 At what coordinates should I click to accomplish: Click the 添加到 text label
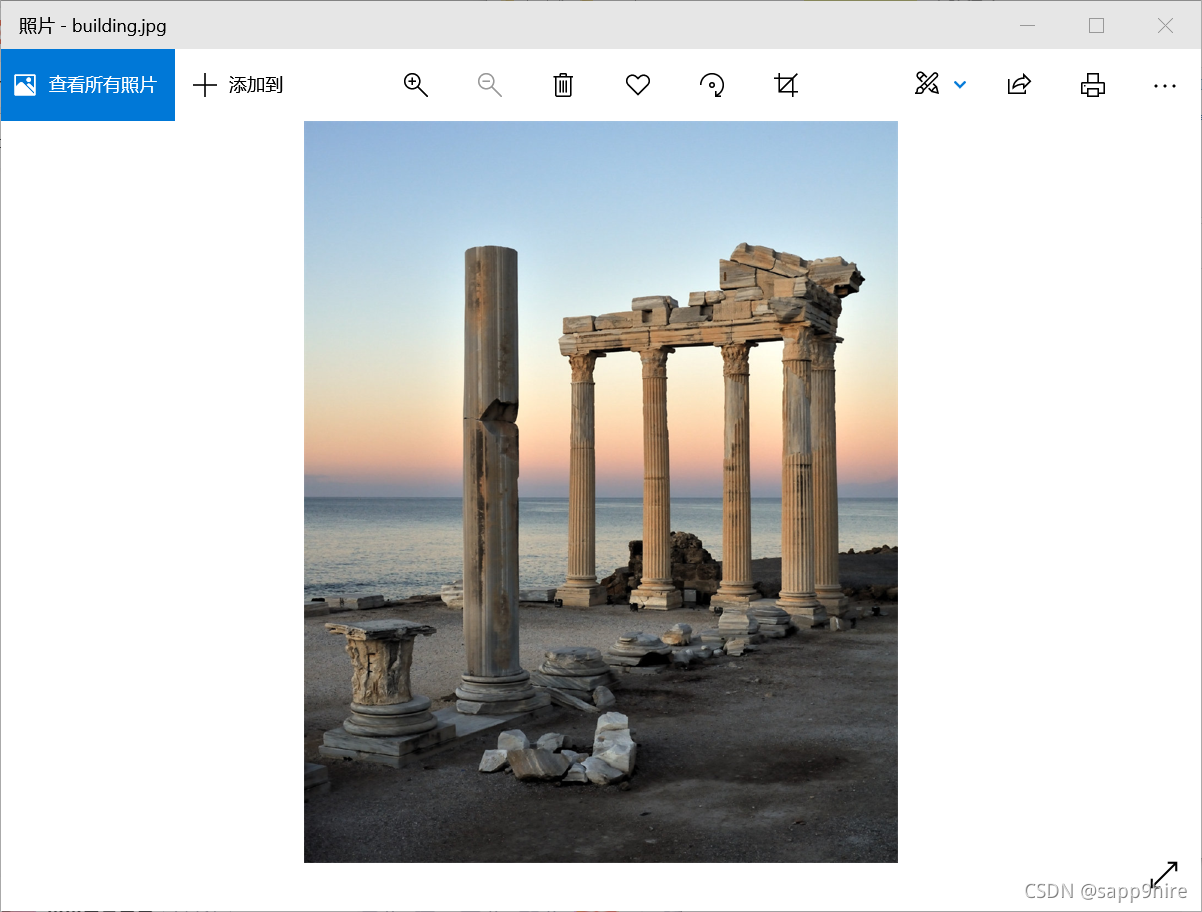256,85
